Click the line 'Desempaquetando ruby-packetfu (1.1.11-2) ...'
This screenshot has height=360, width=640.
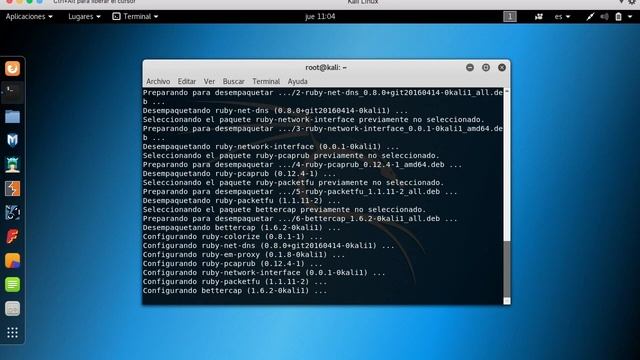241,201
